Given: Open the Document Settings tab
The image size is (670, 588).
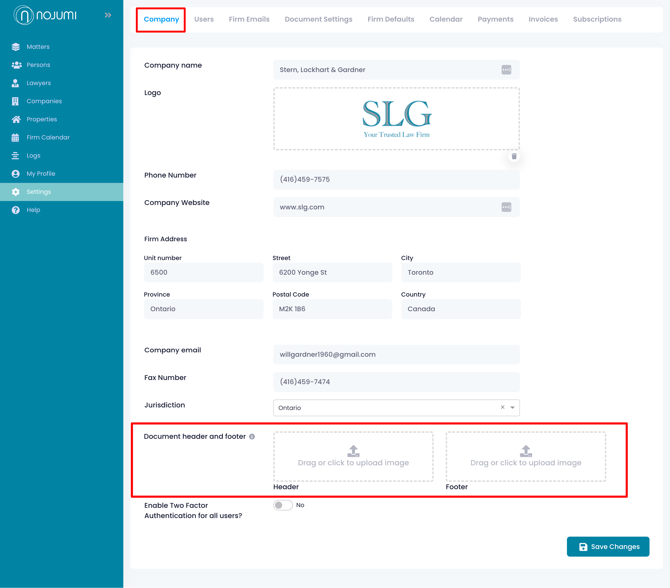Looking at the screenshot, I should [318, 19].
